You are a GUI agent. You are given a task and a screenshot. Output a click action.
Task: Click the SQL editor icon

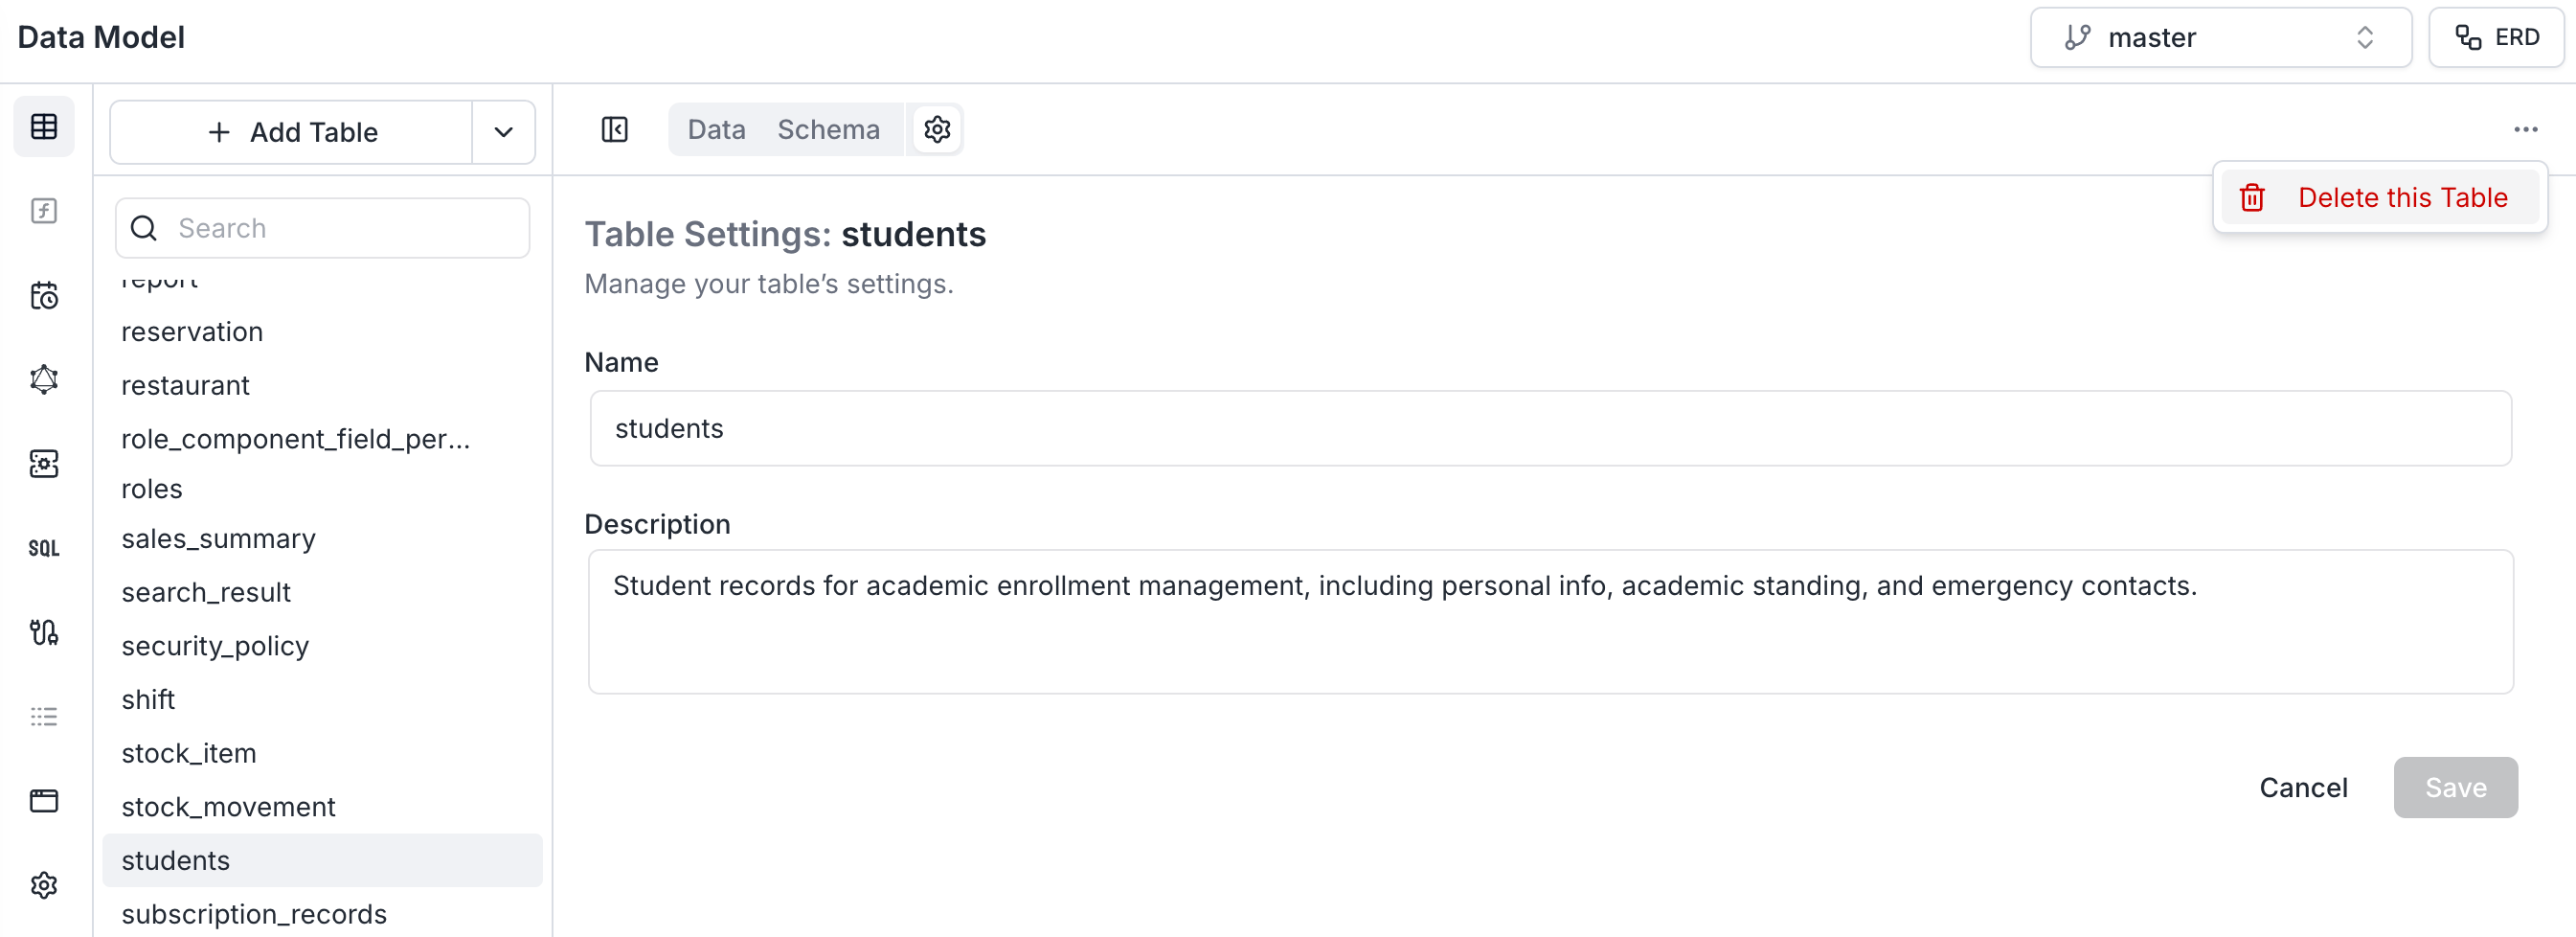44,548
